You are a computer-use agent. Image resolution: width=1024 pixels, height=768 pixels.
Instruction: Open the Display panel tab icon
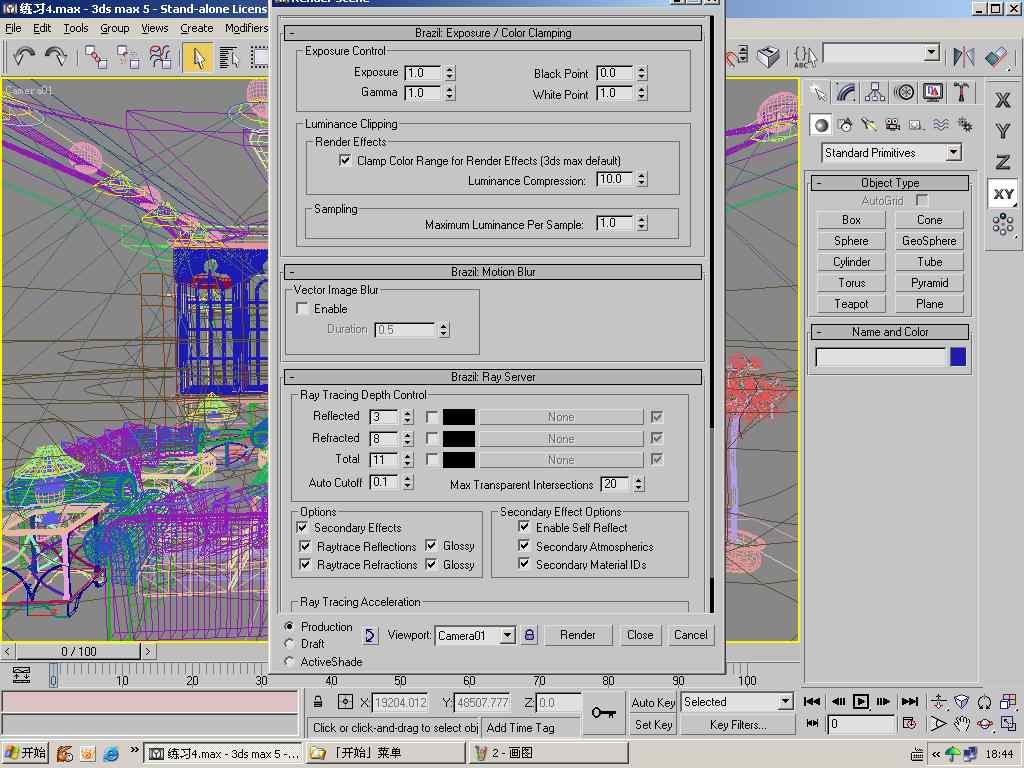tap(933, 93)
